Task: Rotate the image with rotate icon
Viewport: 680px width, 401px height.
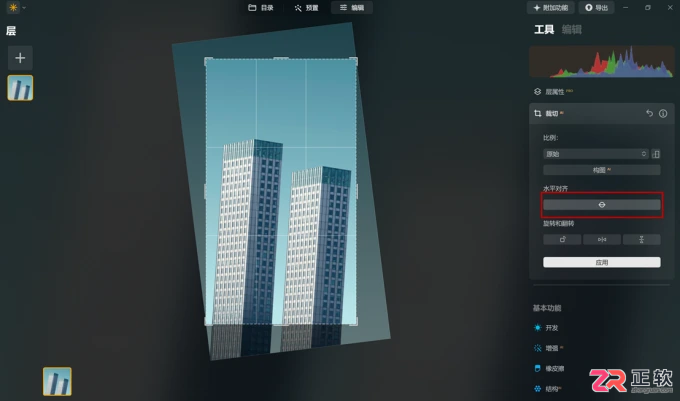Action: (562, 239)
